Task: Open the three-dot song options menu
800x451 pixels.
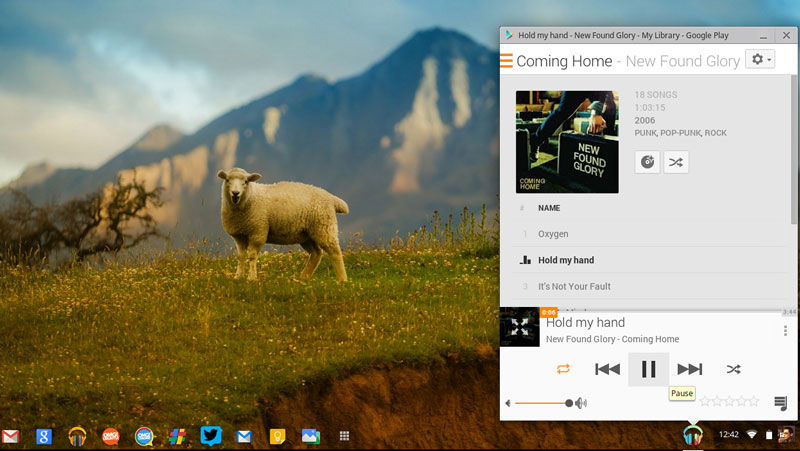Action: 785,331
